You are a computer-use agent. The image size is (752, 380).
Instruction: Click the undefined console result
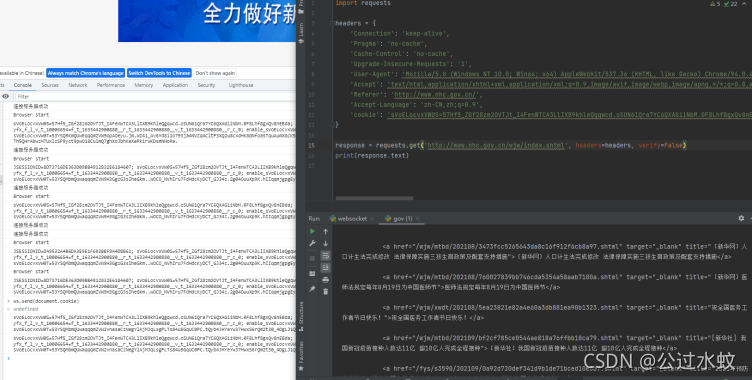point(25,309)
